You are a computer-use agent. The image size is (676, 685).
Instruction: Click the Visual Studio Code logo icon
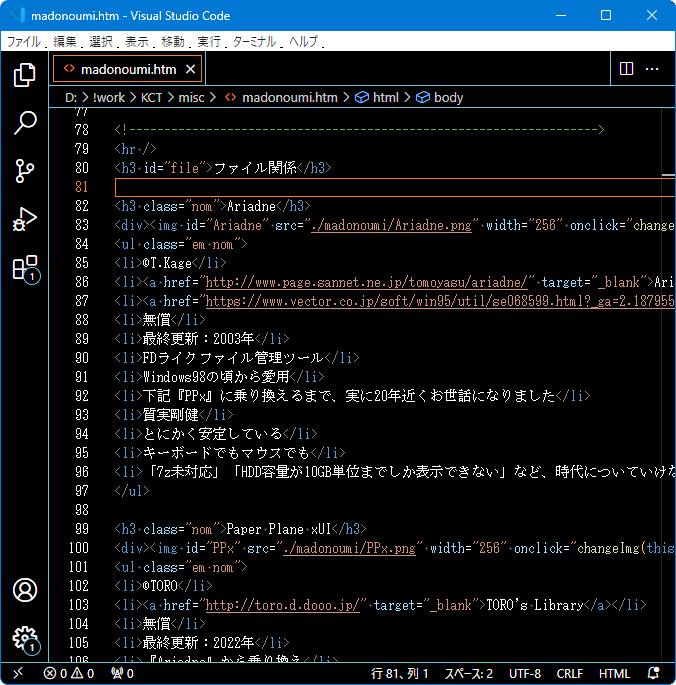click(16, 15)
